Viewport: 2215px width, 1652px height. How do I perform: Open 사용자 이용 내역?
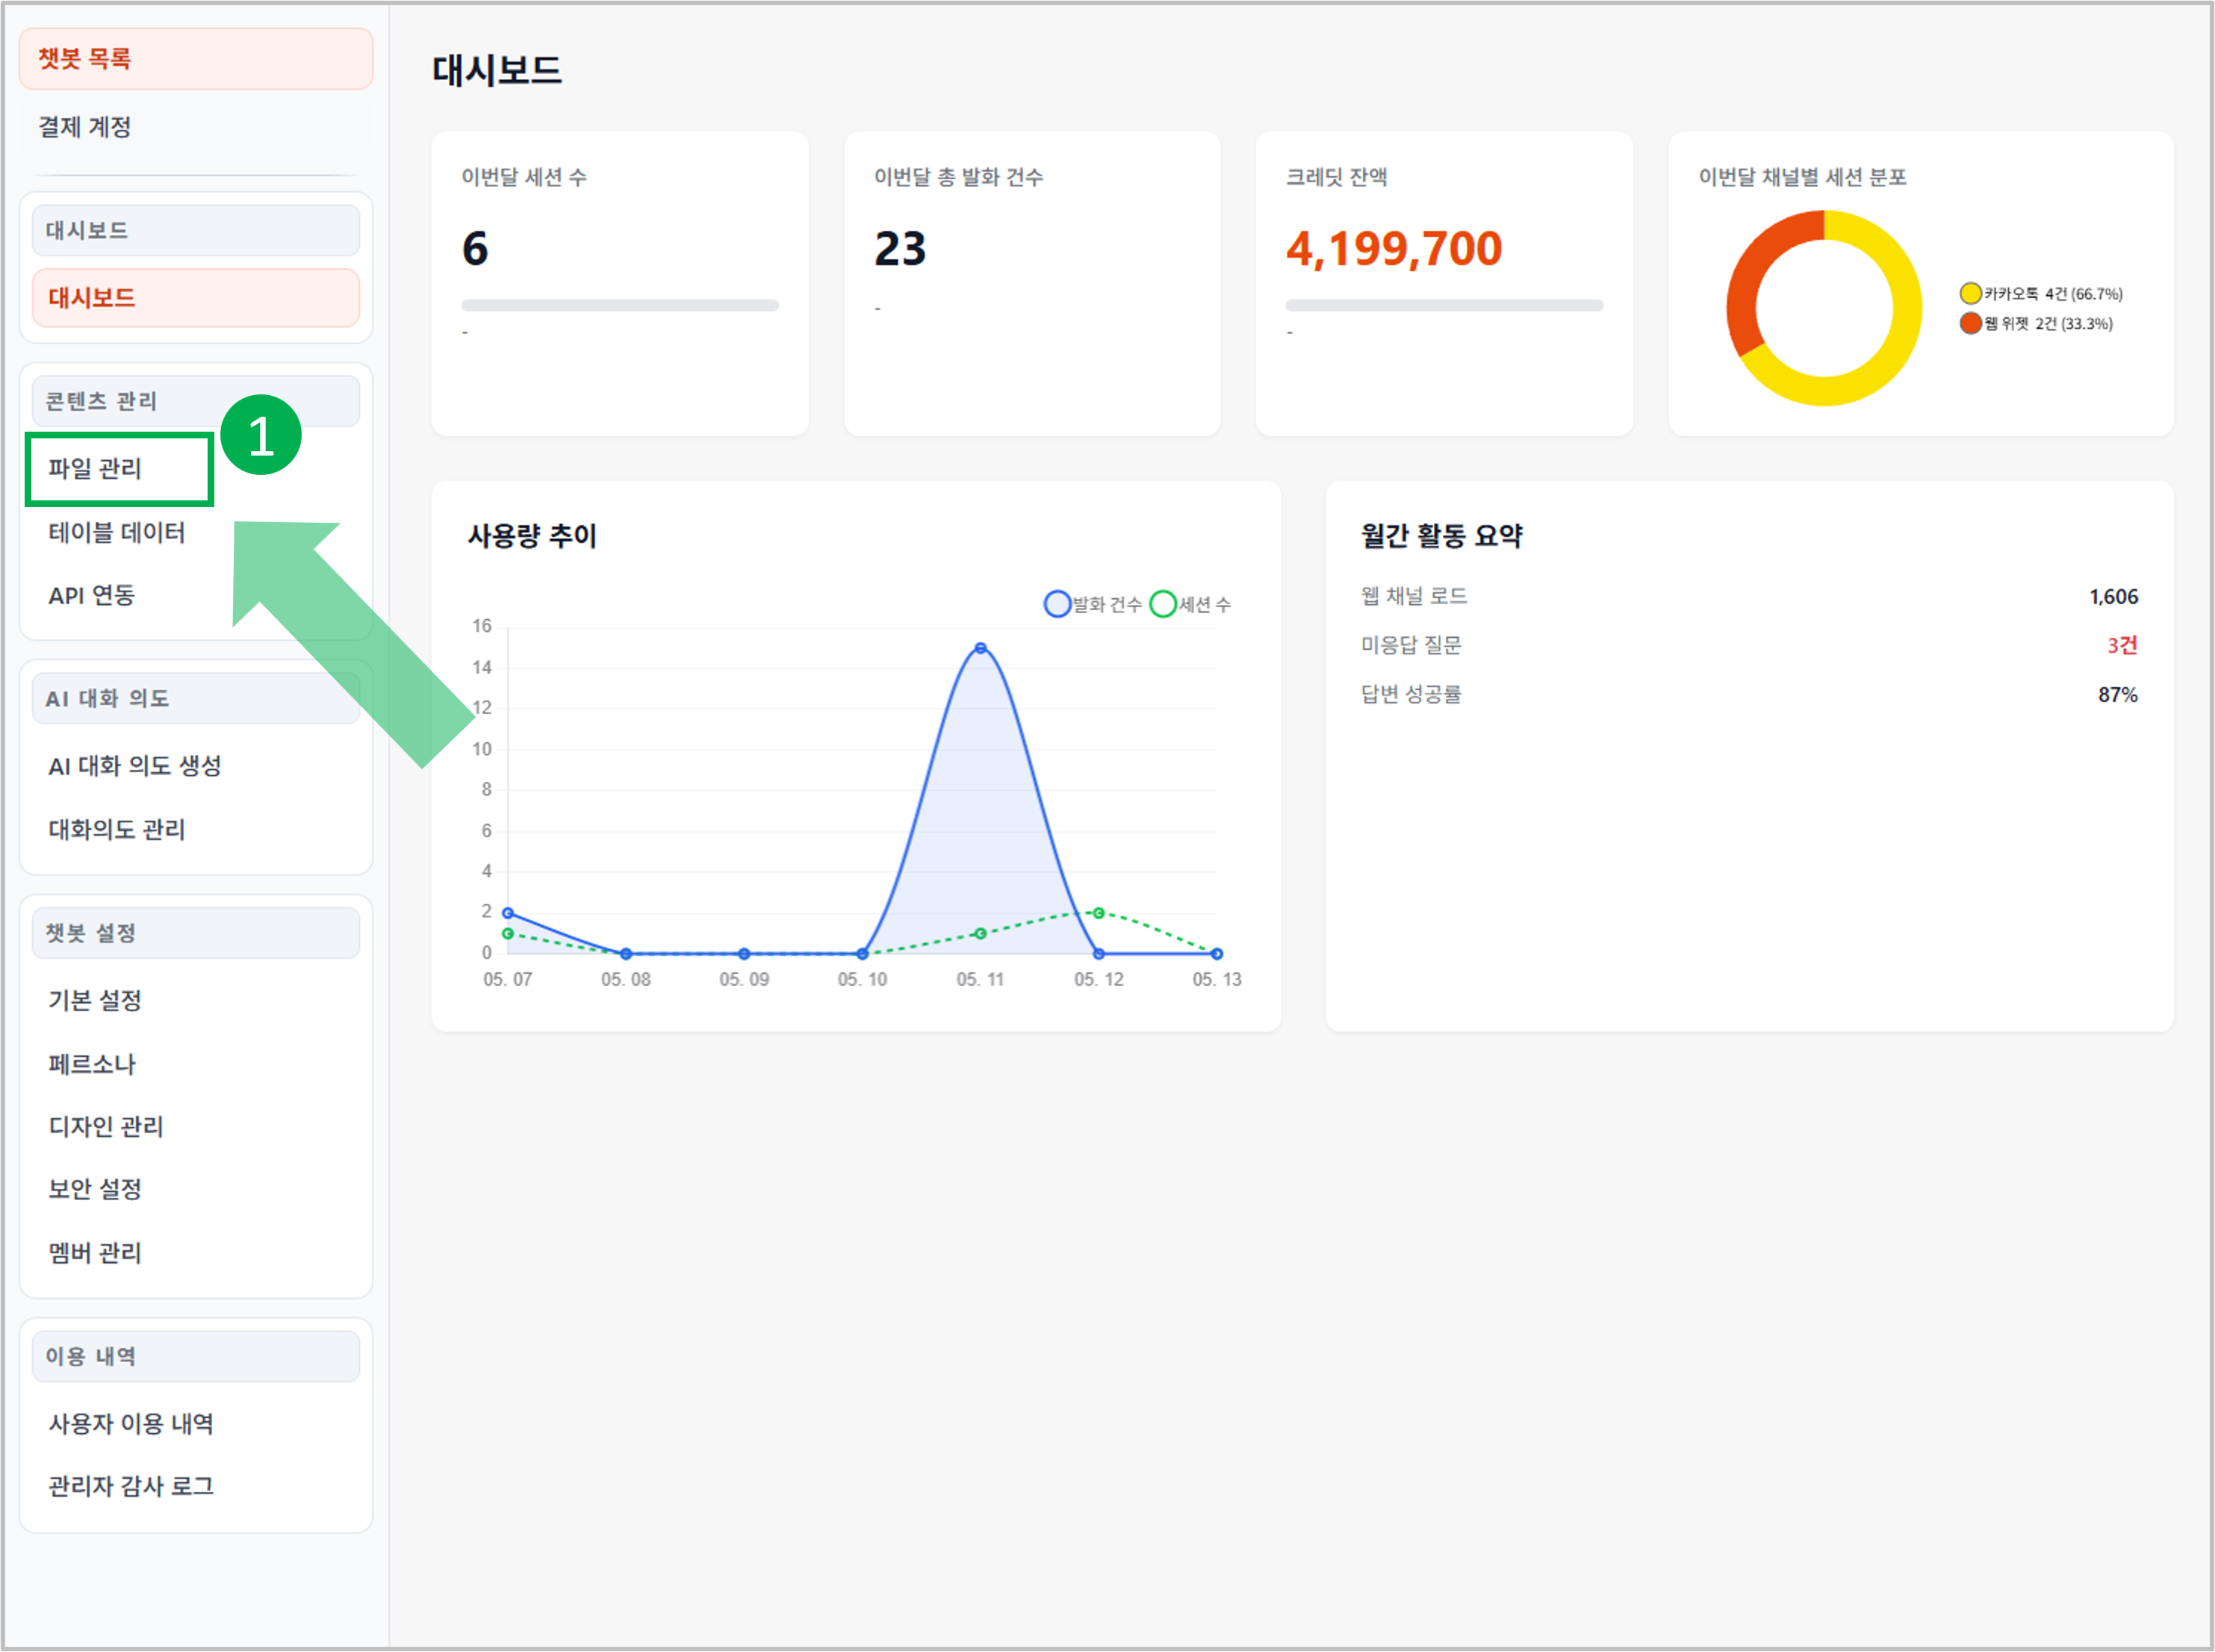click(x=131, y=1424)
